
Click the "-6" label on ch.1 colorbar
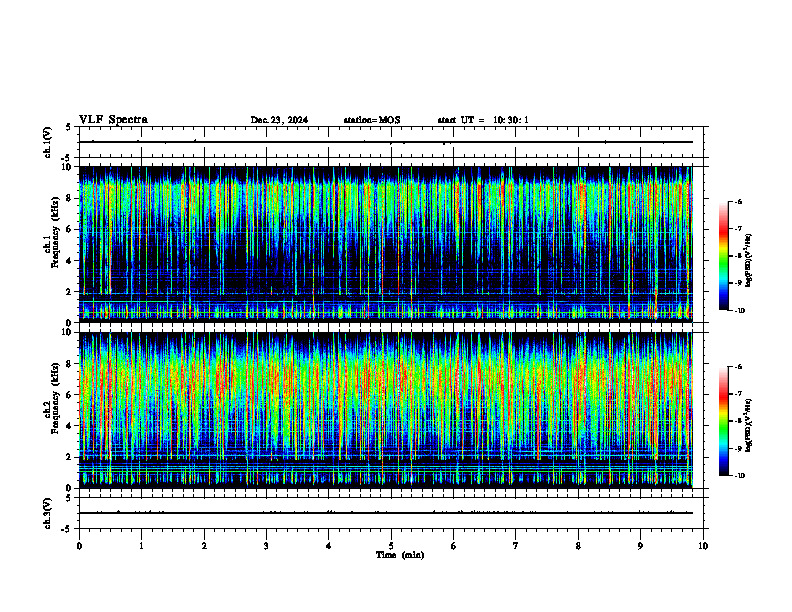738,201
